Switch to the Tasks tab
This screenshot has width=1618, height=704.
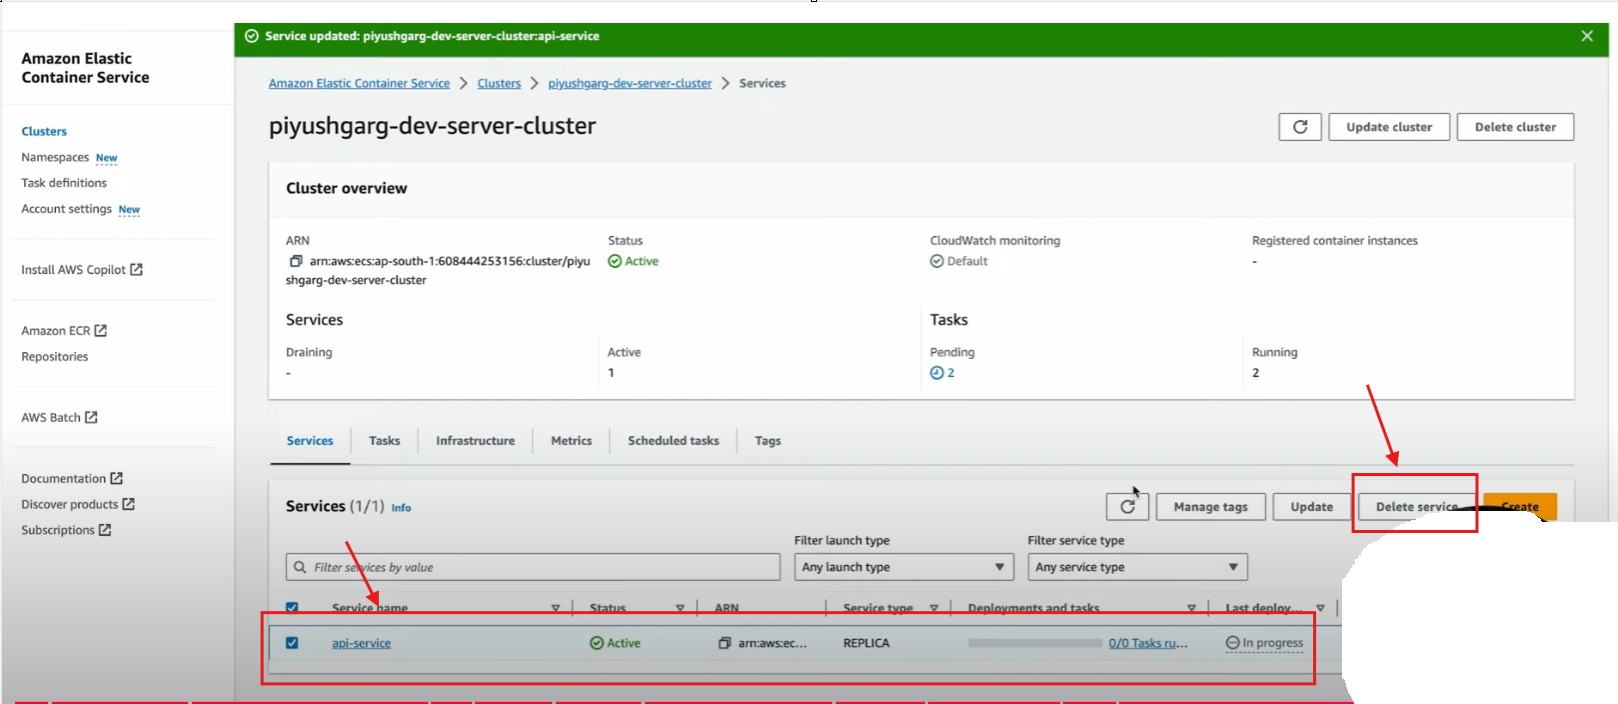(x=384, y=441)
